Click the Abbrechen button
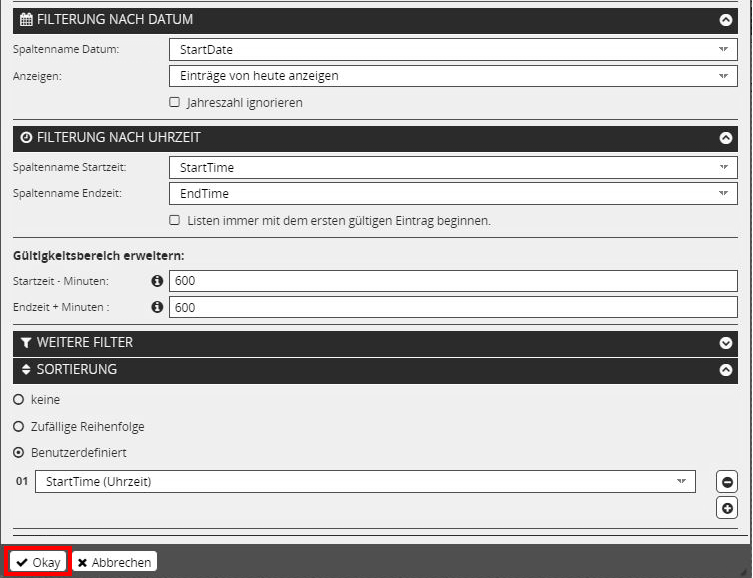753x578 pixels. click(x=114, y=562)
